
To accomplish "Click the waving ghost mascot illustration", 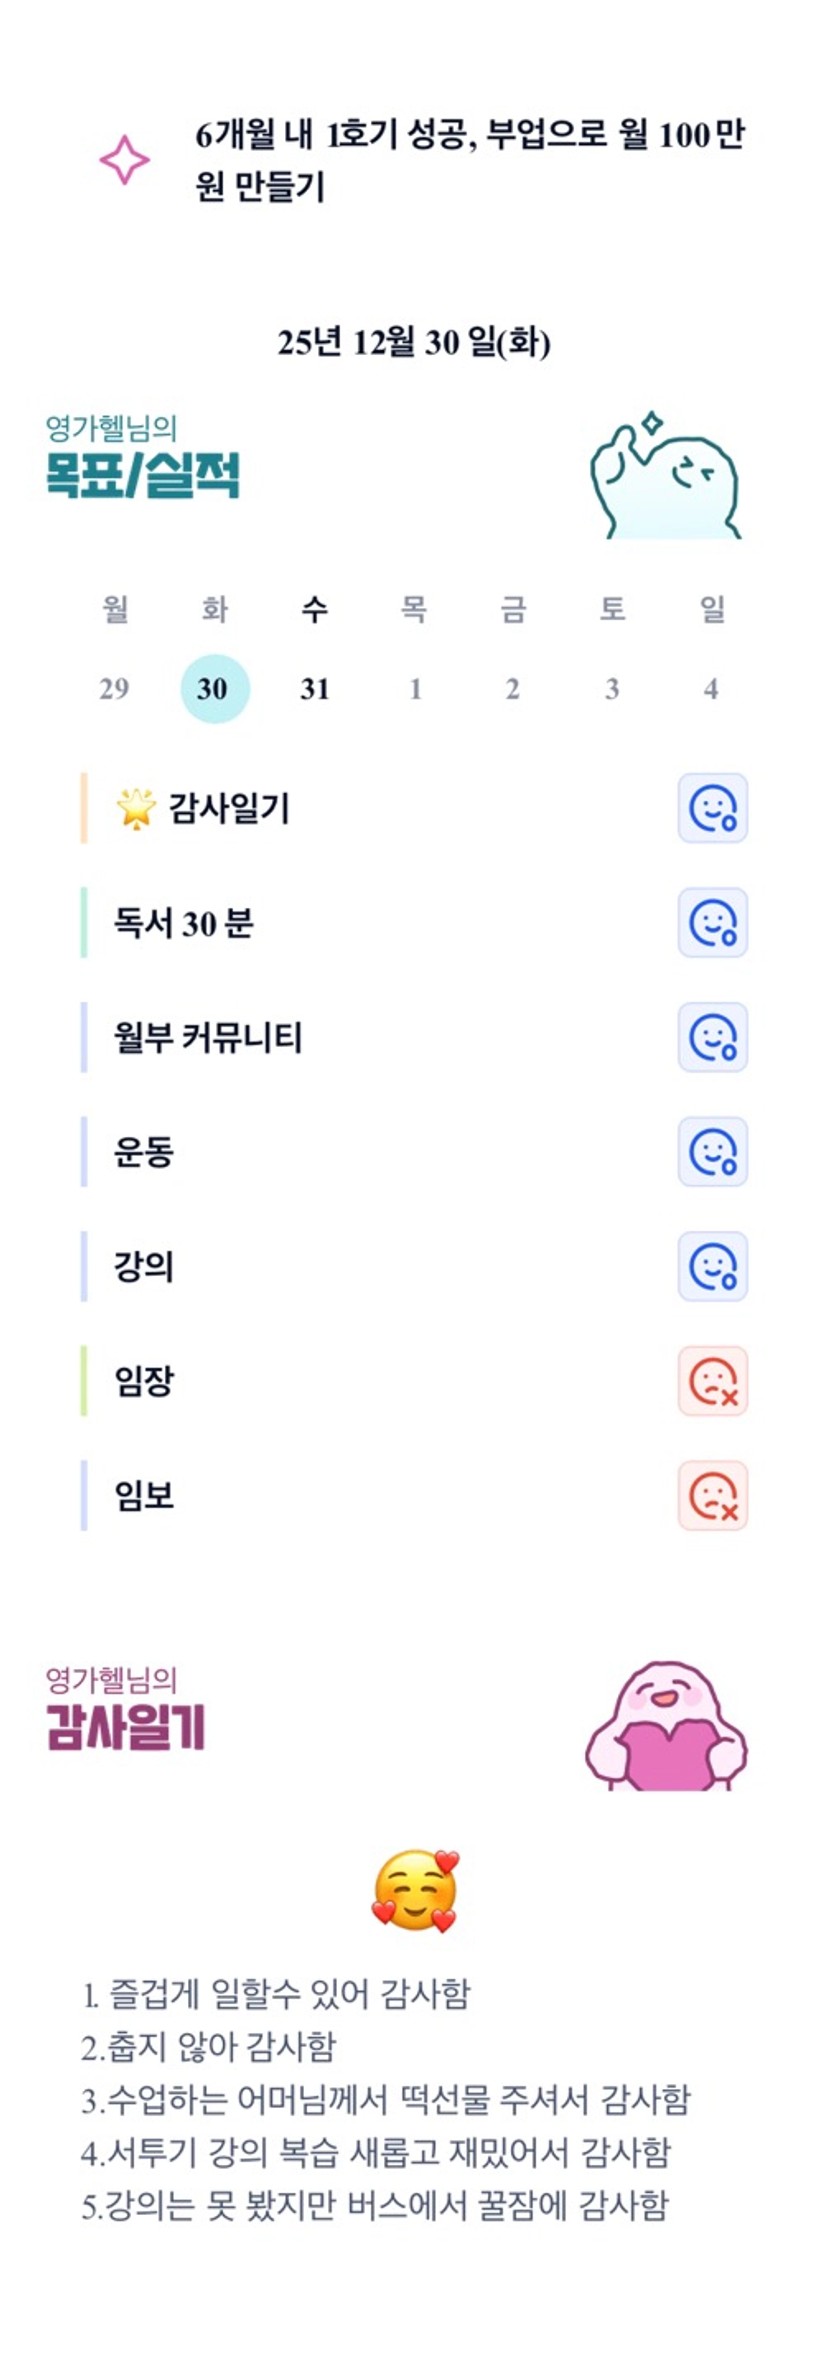I will [x=665, y=478].
